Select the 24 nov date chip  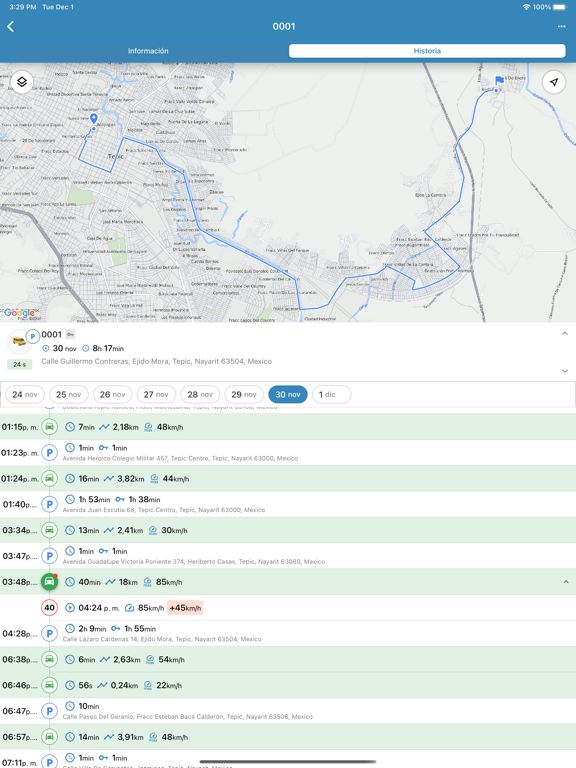tap(24, 394)
